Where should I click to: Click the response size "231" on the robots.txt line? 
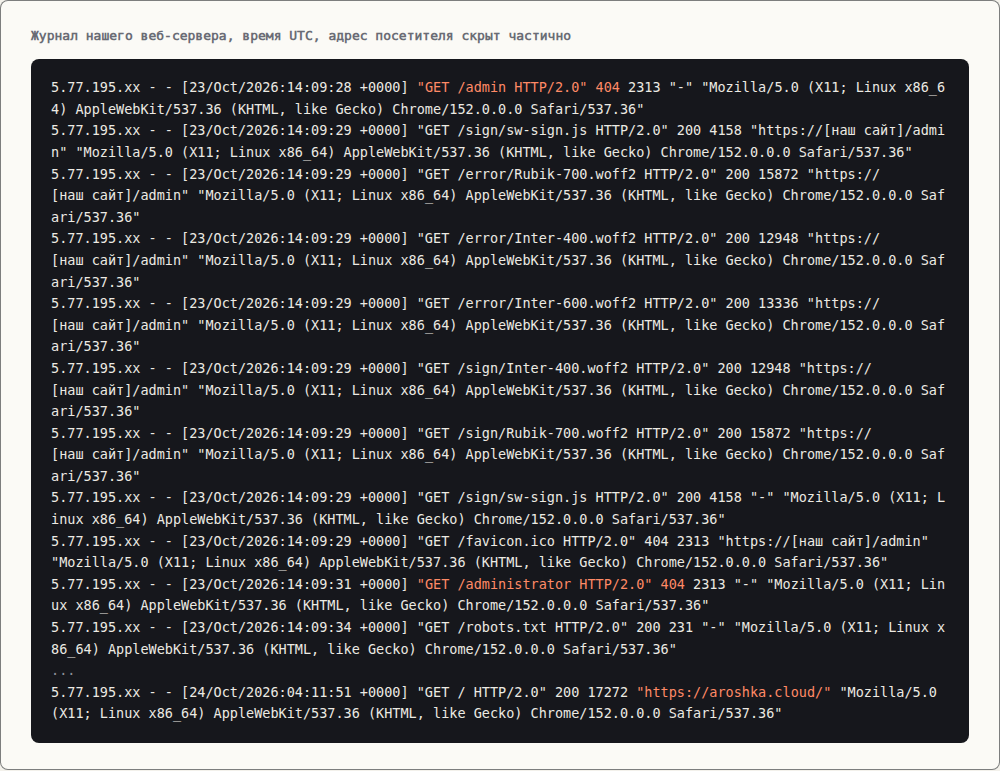[x=680, y=628]
